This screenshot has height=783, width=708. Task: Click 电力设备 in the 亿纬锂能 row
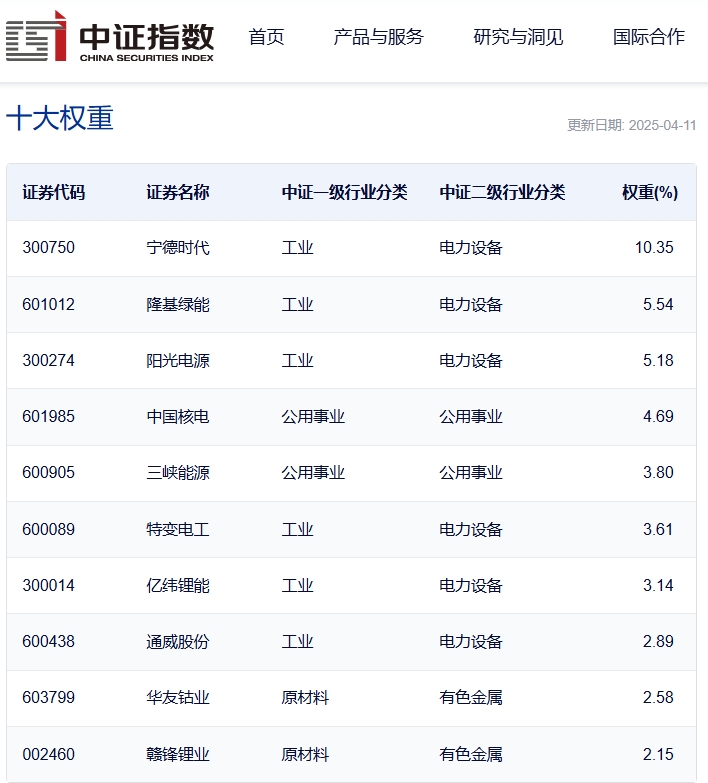point(471,585)
